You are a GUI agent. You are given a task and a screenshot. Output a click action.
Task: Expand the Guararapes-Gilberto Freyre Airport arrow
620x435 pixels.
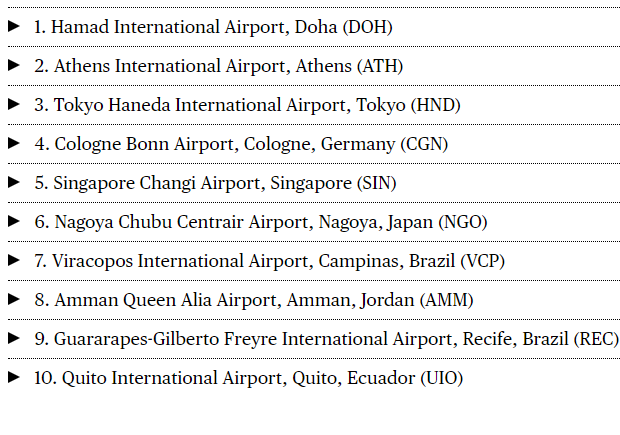[x=14, y=339]
